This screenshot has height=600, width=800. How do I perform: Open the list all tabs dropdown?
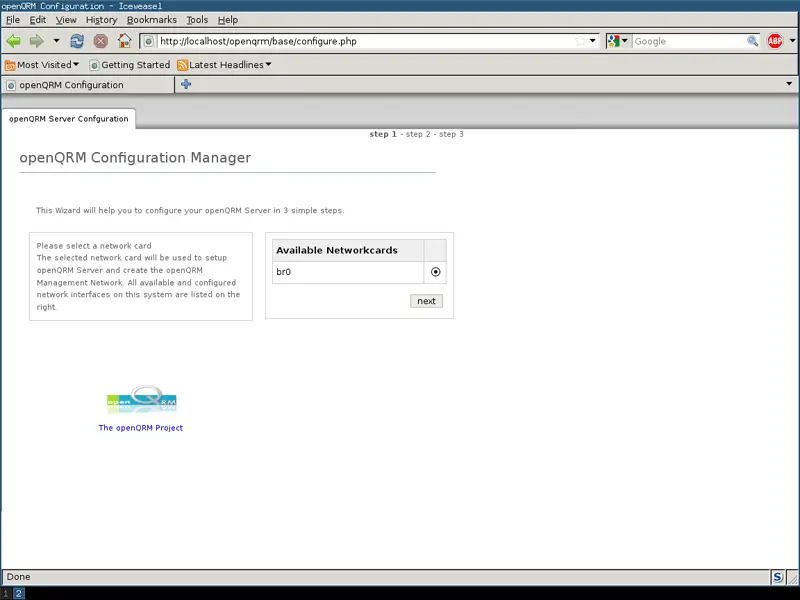pos(789,84)
